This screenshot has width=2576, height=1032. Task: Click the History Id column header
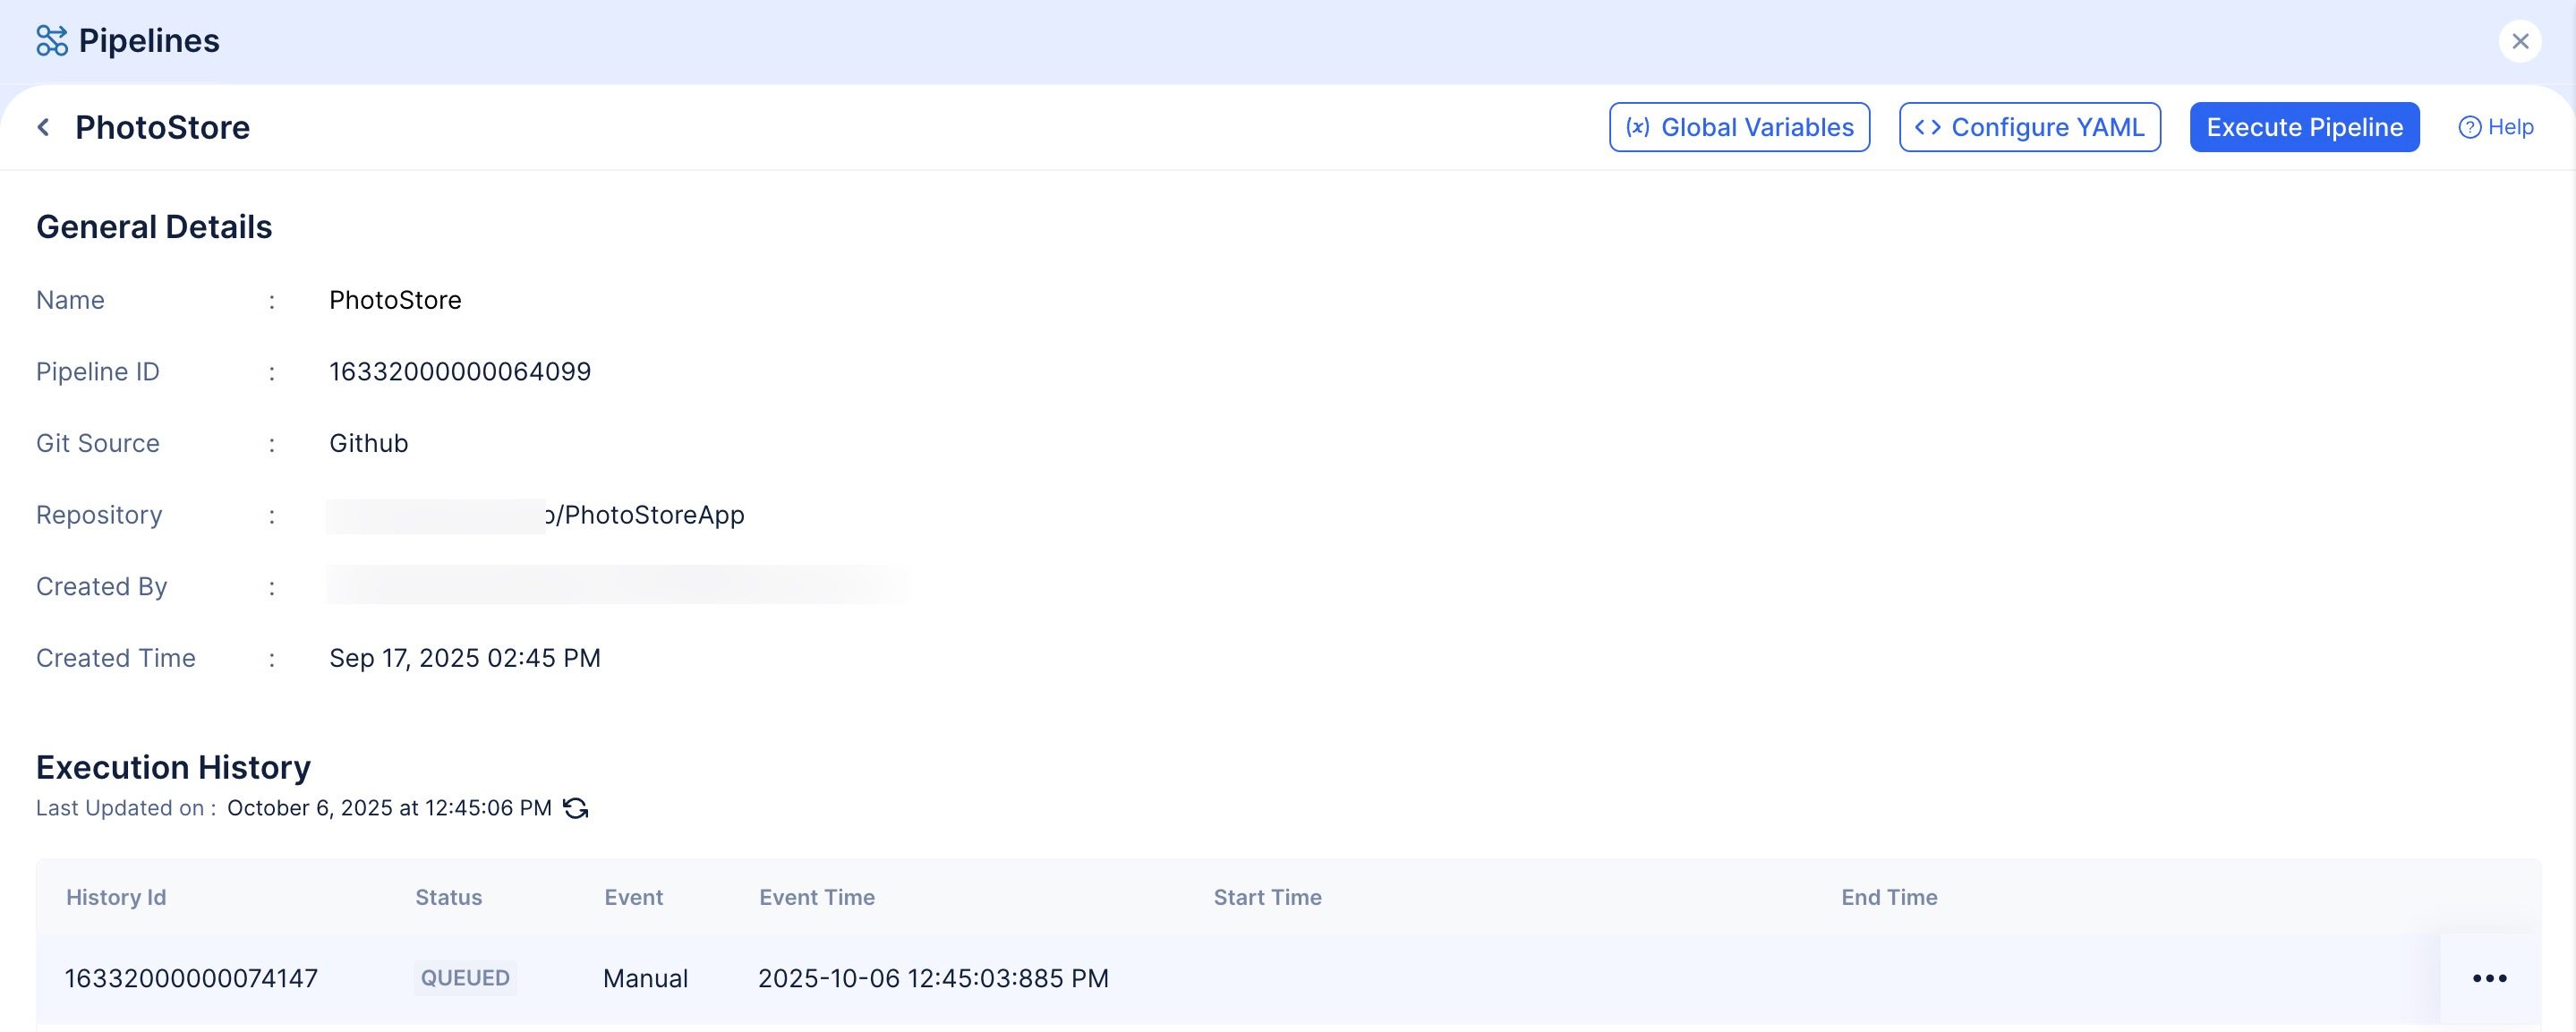pos(116,897)
